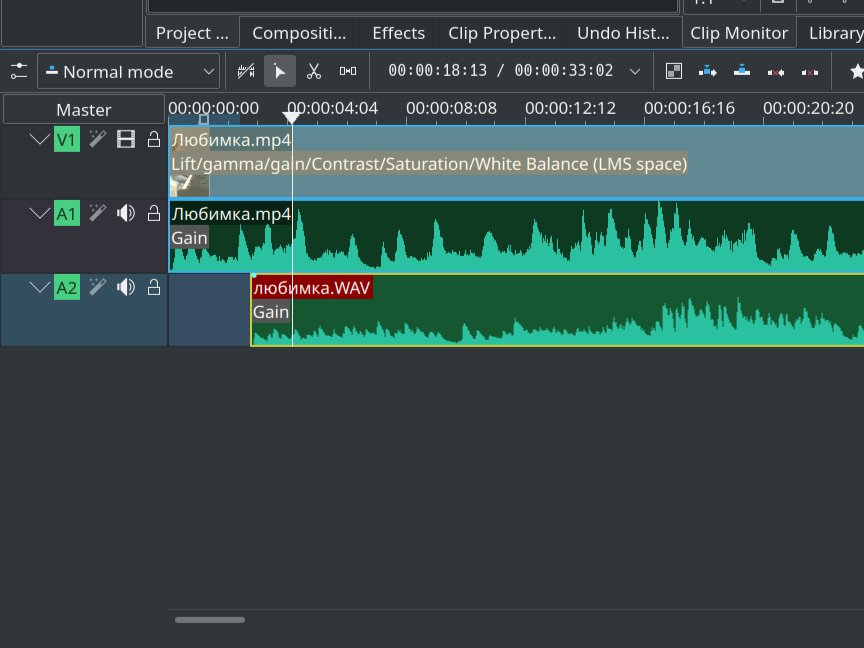Toggle V1 track effects wand icon
Image resolution: width=864 pixels, height=648 pixels.
pyautogui.click(x=98, y=139)
